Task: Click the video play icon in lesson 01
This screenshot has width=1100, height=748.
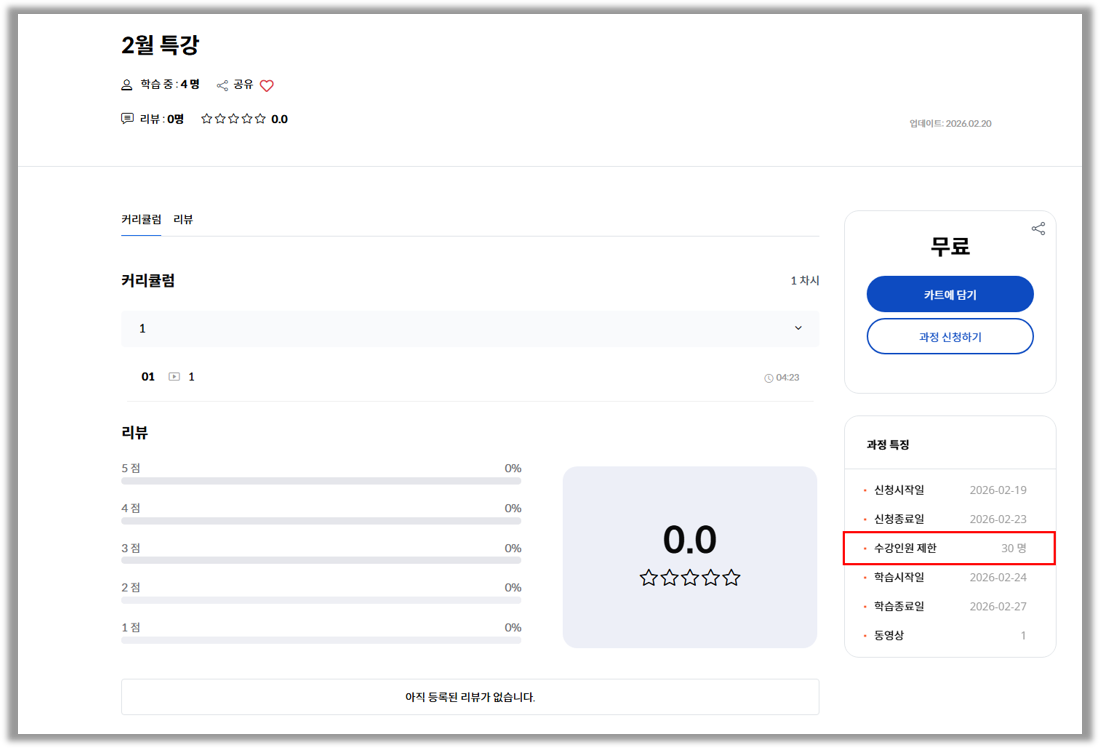Action: (x=174, y=377)
